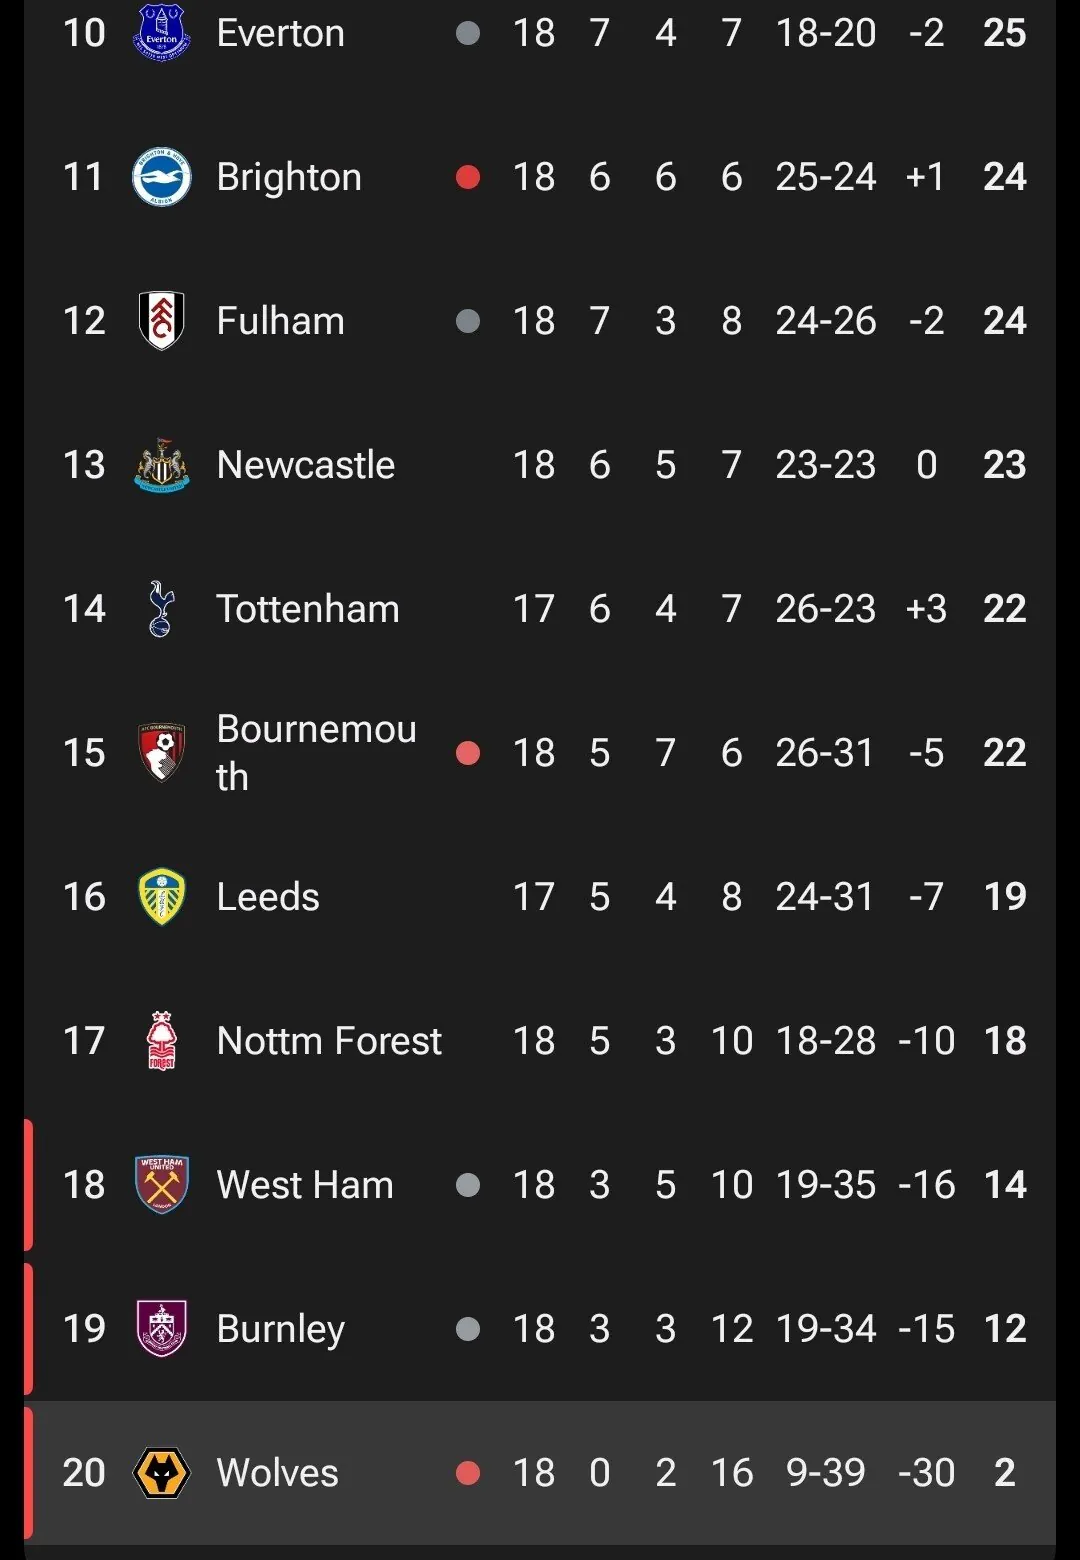Open the Newcastle team name link
Screen dimensions: 1080x1560
point(305,465)
